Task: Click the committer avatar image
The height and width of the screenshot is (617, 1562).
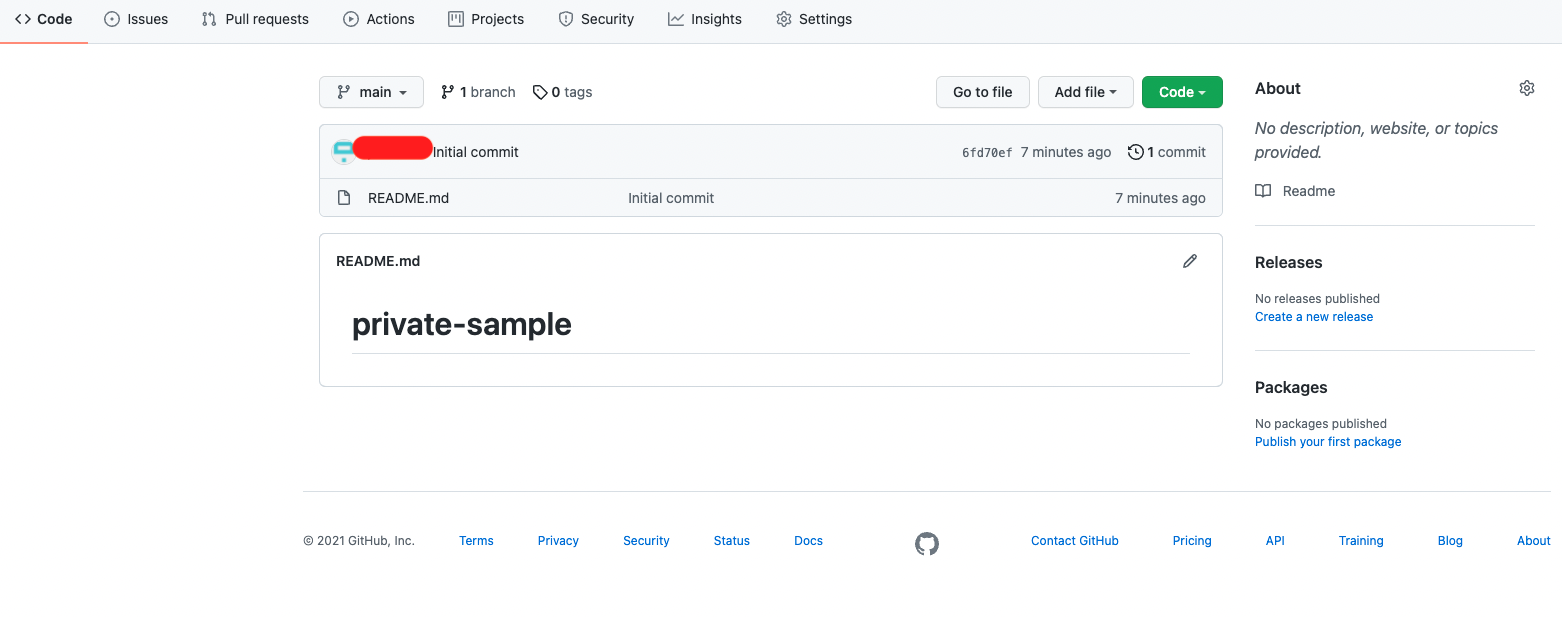Action: (x=343, y=152)
